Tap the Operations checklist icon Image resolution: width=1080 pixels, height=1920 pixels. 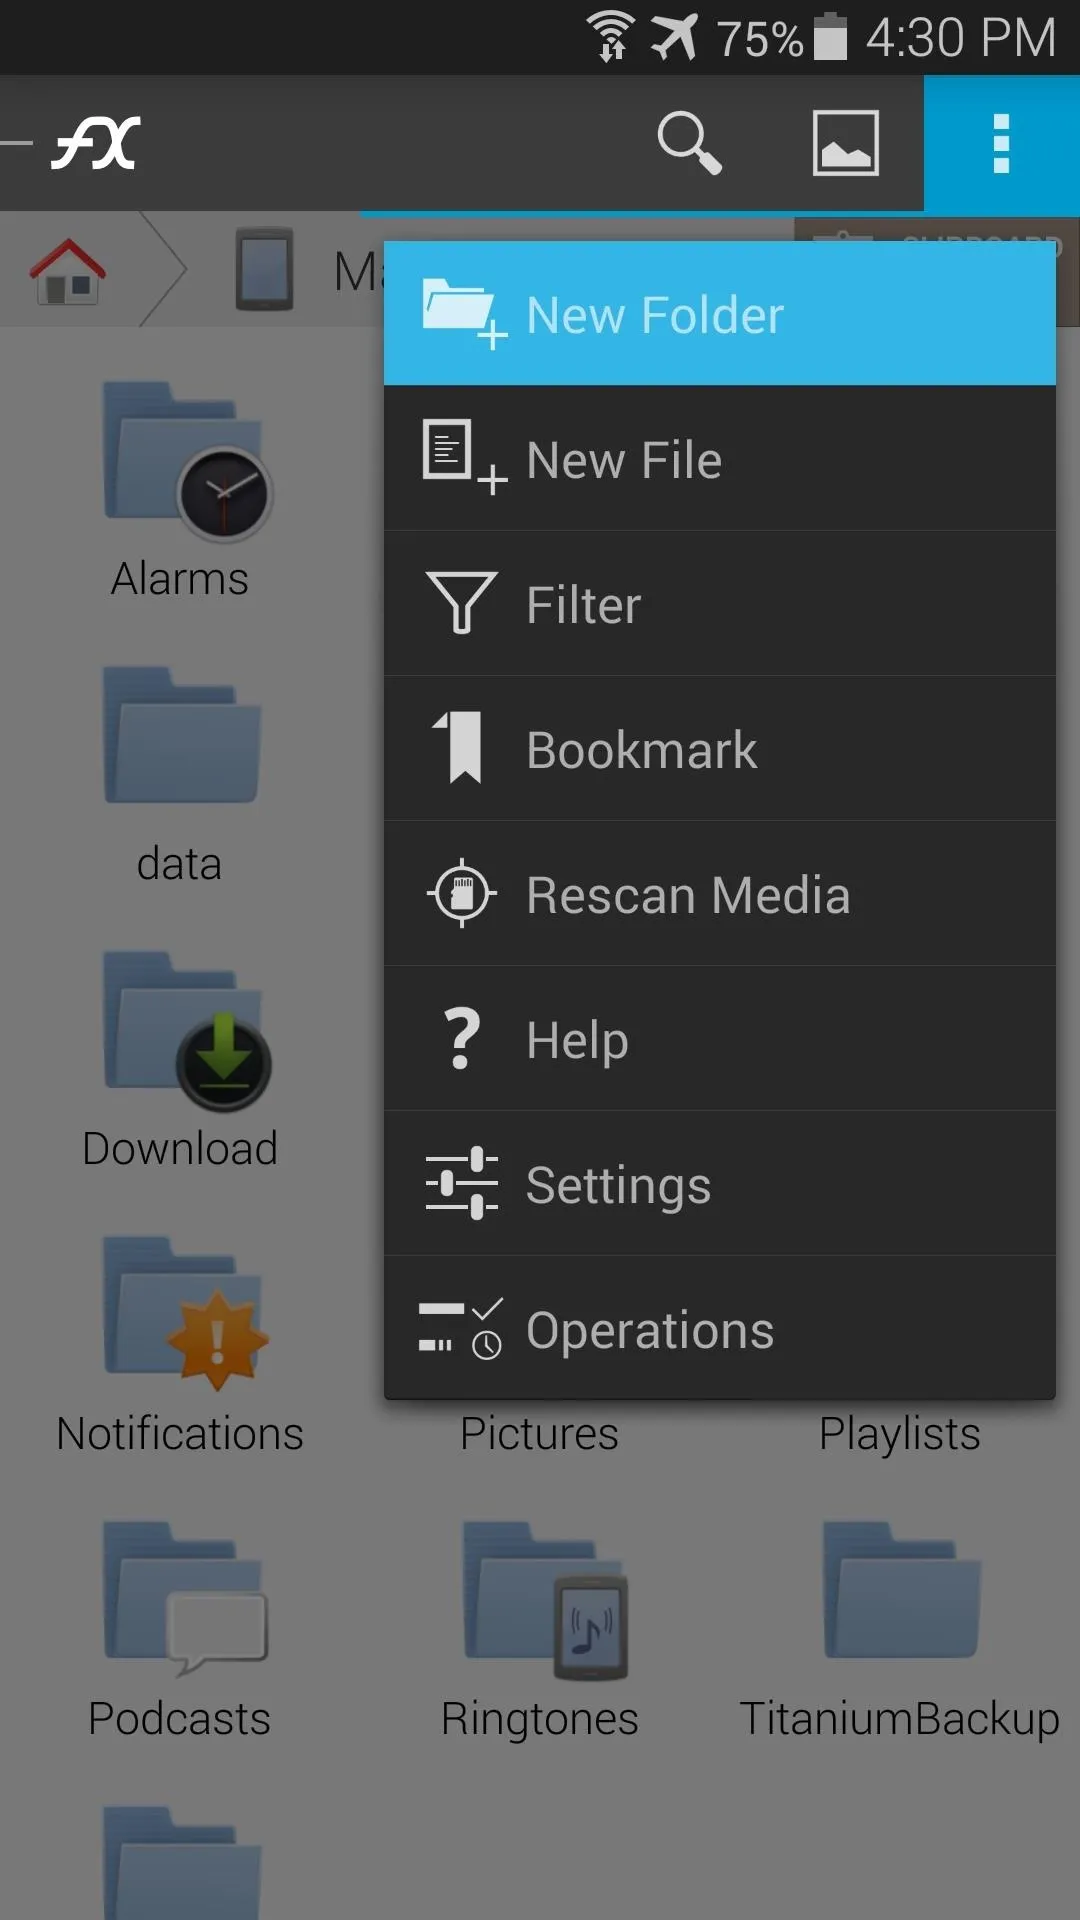[x=460, y=1329]
